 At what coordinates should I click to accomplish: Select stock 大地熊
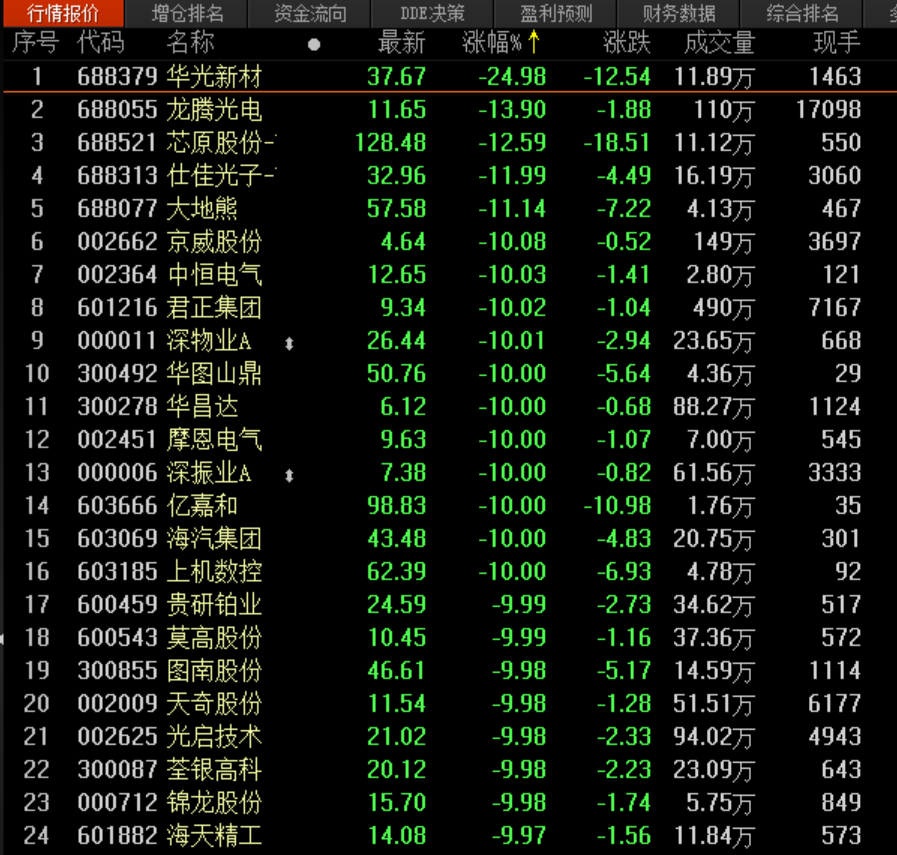click(202, 209)
